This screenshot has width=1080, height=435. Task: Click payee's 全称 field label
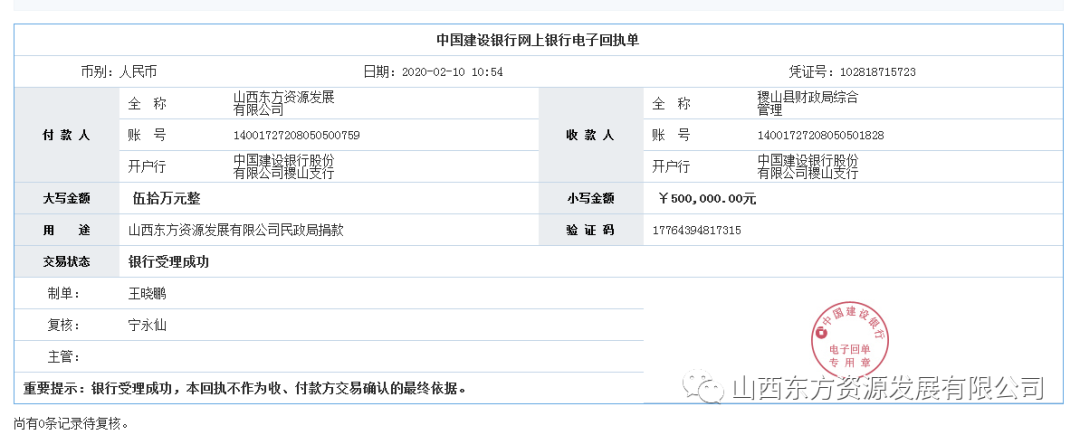[x=671, y=104]
